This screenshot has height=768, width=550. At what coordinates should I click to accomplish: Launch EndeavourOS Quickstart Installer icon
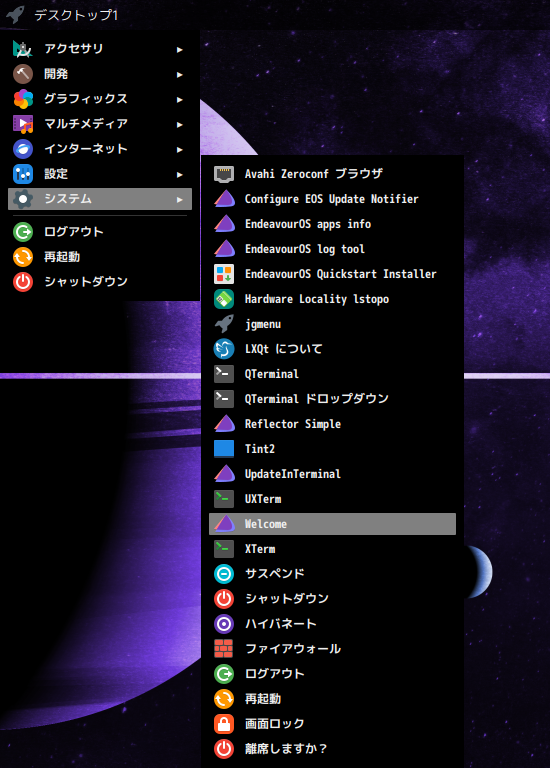224,274
